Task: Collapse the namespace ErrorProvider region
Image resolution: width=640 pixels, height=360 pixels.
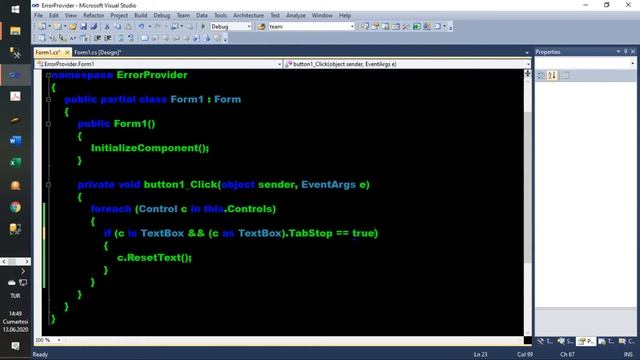Action: click(x=48, y=75)
